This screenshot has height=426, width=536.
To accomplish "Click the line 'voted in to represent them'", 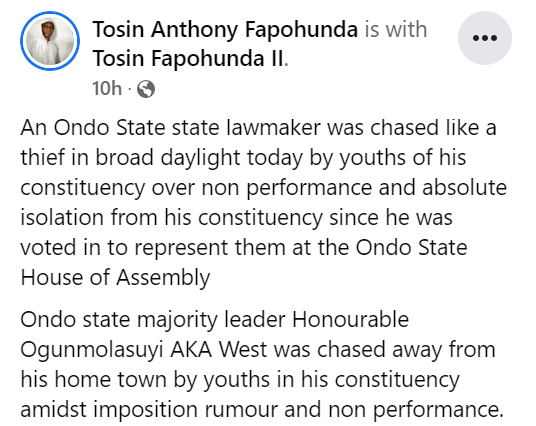I will [x=244, y=248].
